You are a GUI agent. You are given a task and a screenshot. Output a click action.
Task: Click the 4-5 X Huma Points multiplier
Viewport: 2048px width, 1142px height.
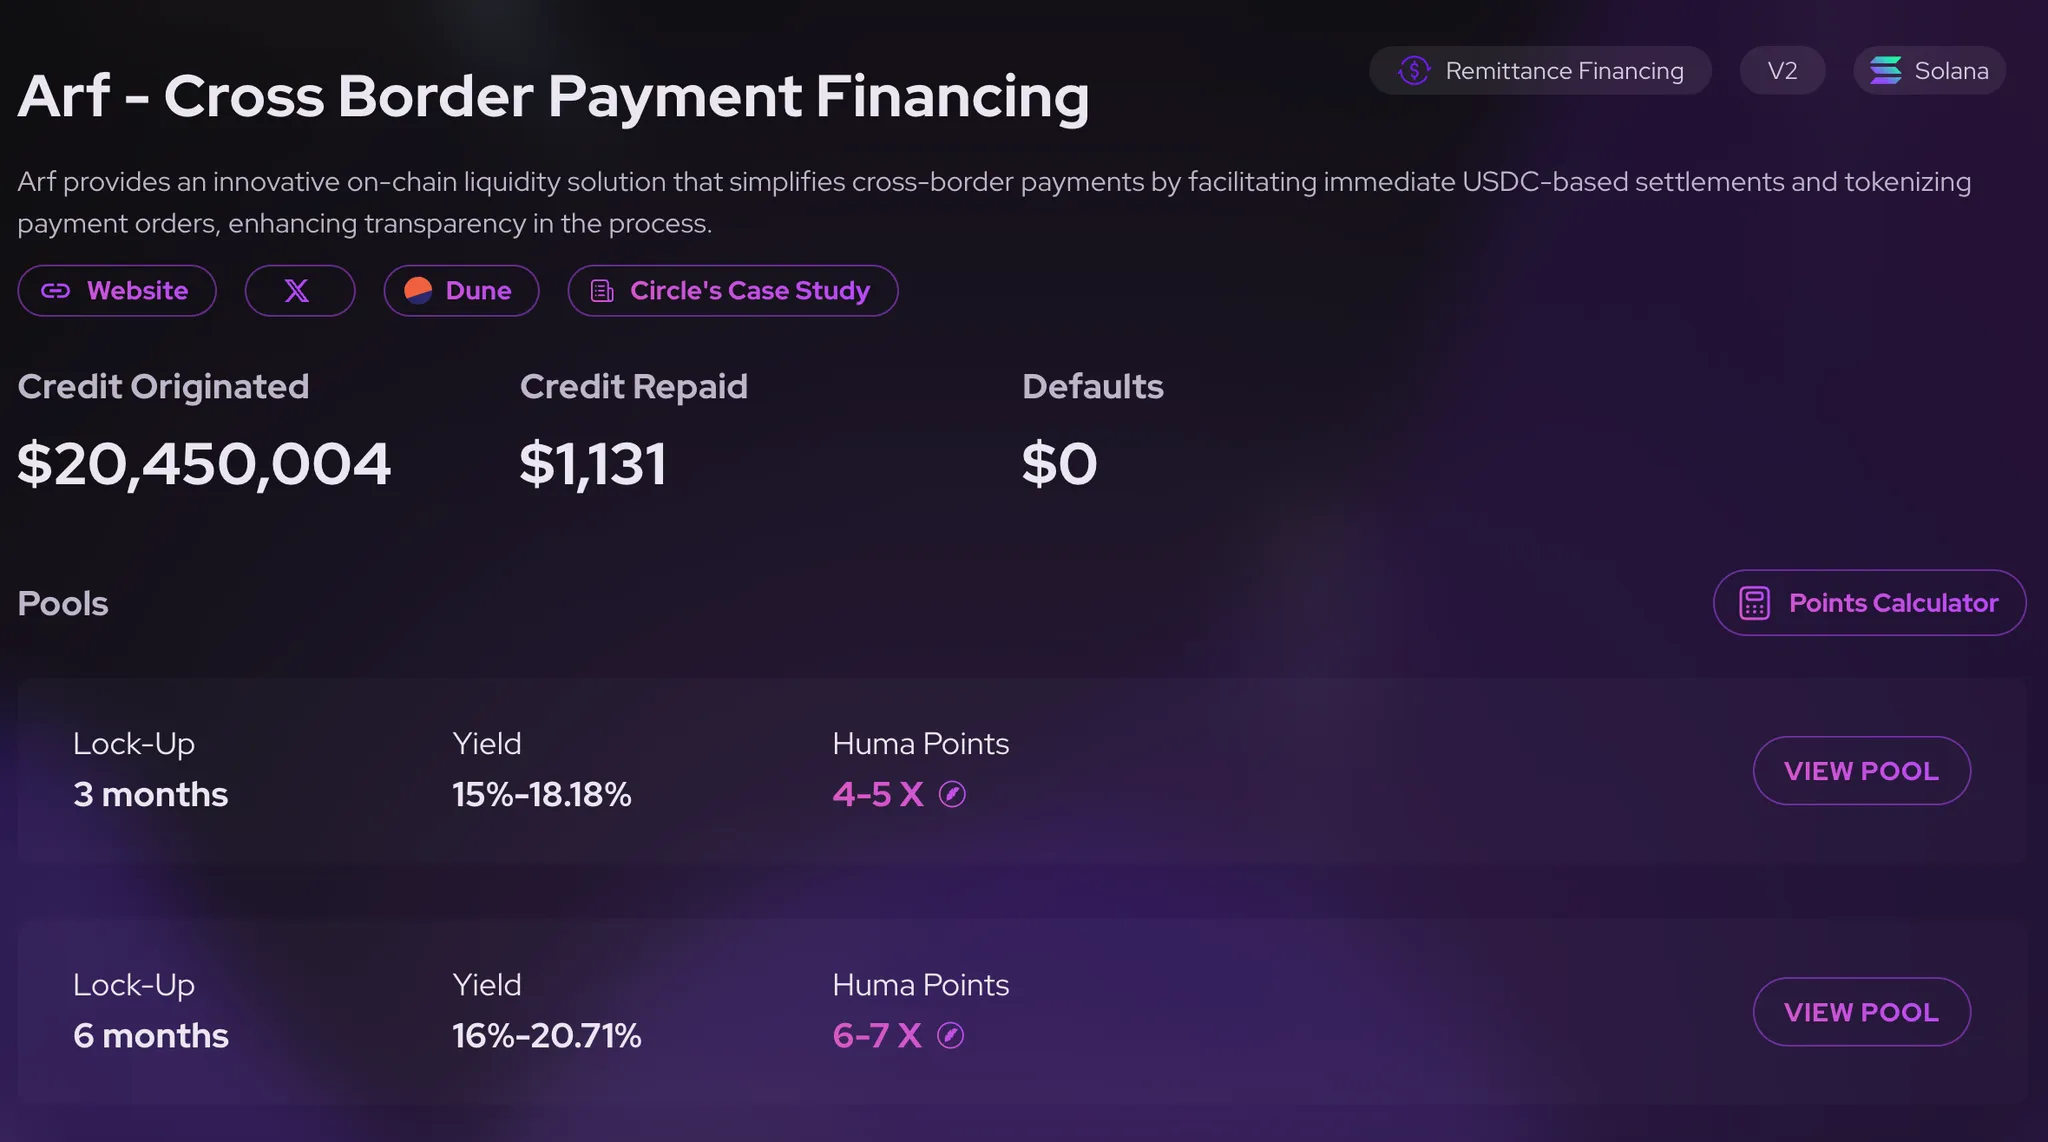[876, 794]
